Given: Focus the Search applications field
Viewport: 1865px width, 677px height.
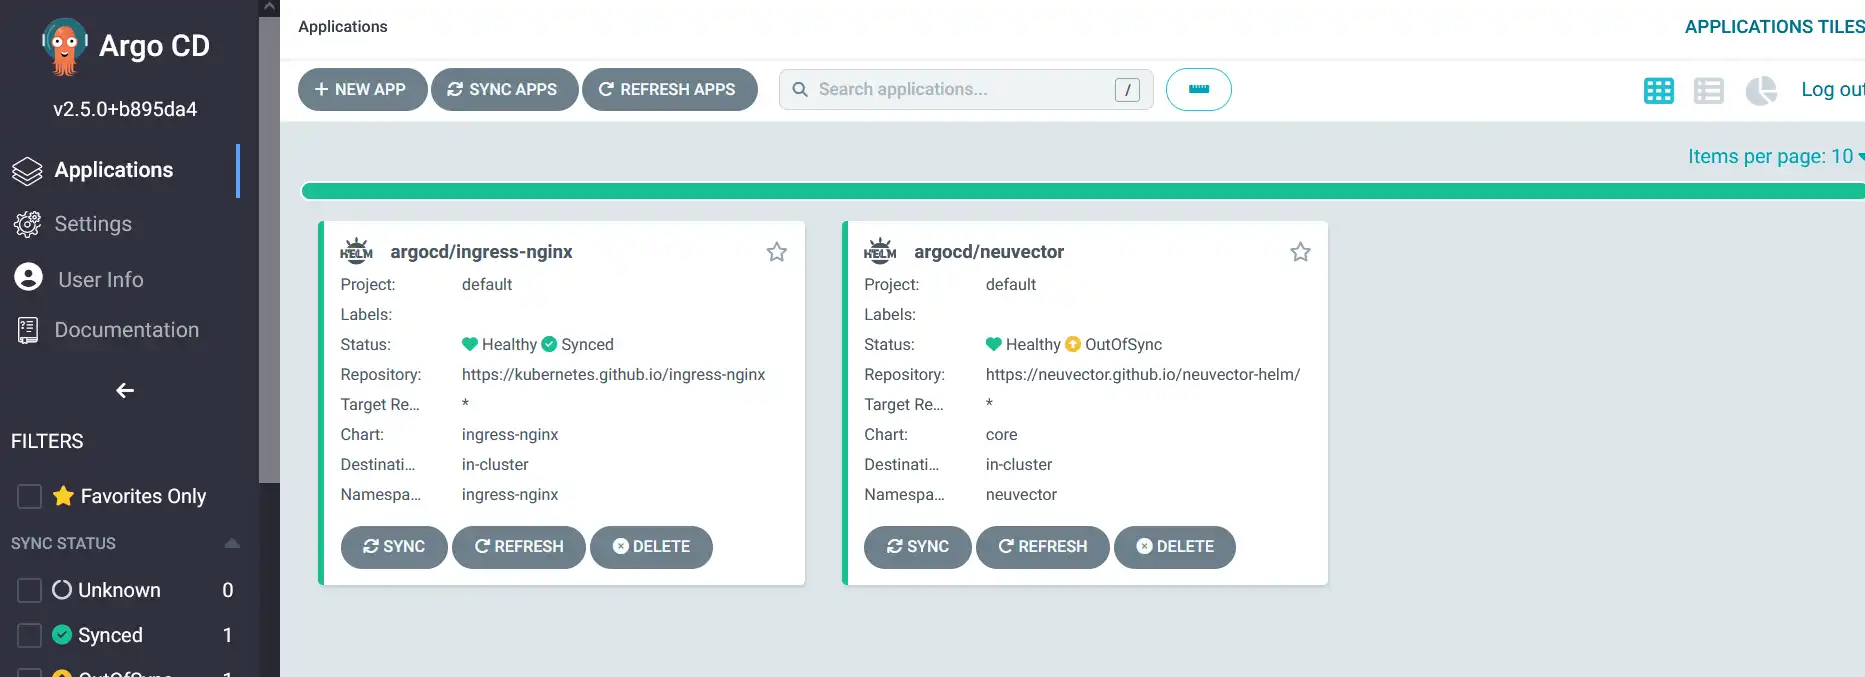Looking at the screenshot, I should click(x=966, y=89).
